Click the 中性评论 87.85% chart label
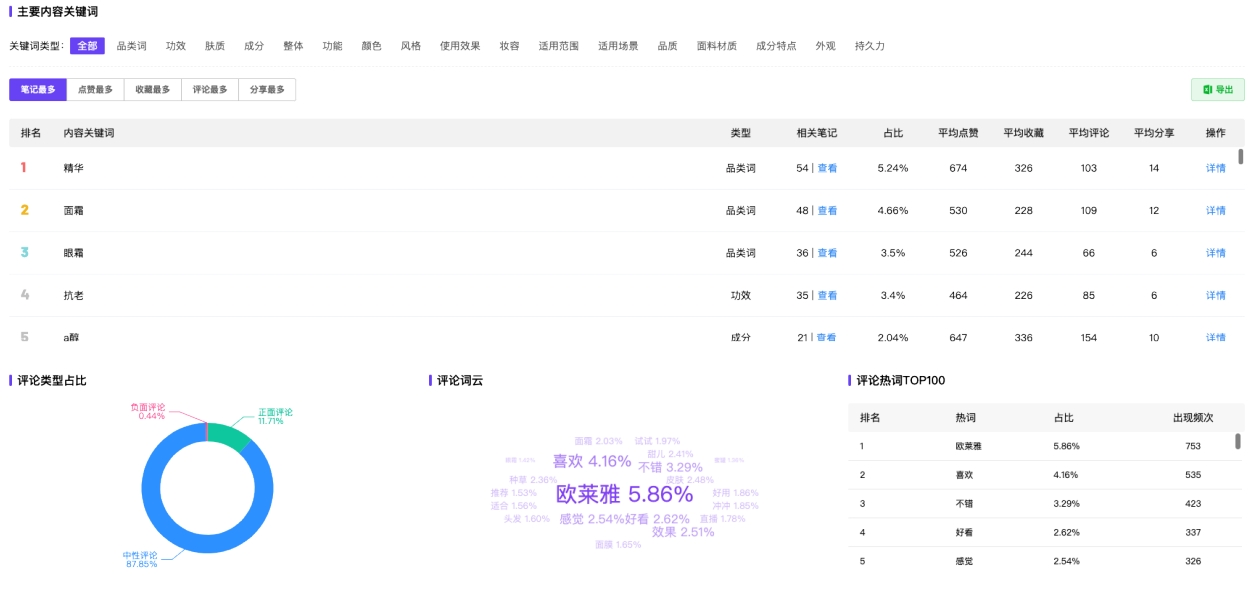Image resolution: width=1256 pixels, height=596 pixels. (141, 560)
